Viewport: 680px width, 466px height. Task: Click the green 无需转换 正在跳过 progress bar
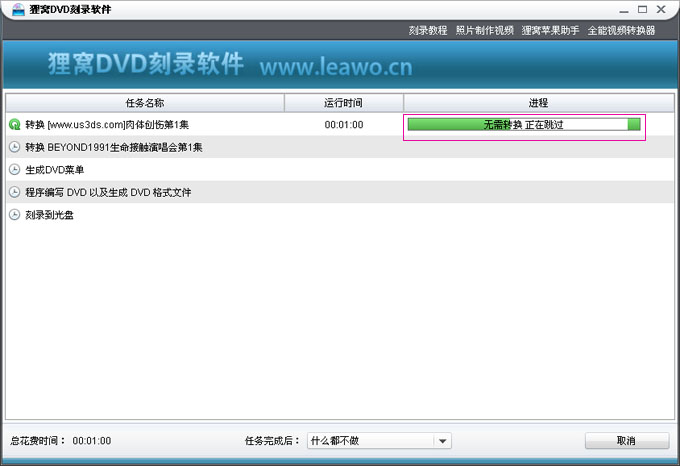pos(524,125)
